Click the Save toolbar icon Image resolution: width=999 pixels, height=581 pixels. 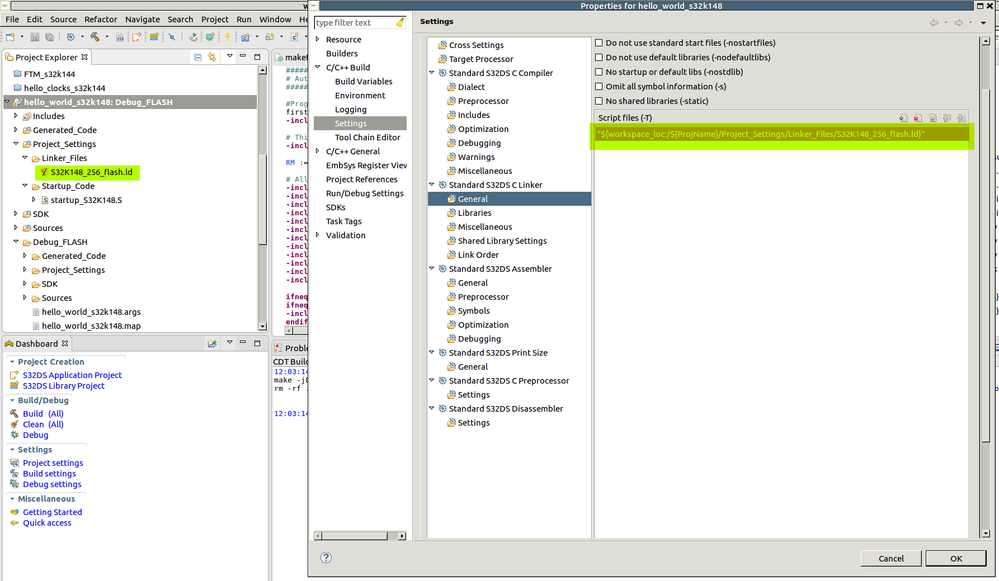34,37
